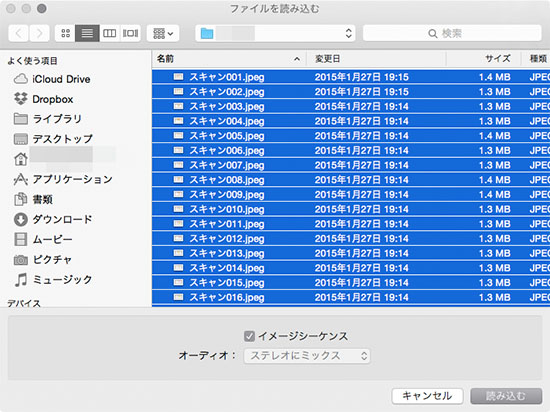Image resolution: width=550 pixels, height=412 pixels.
Task: Open the オーディオ ステレオにミックス dropdown
Action: (x=307, y=356)
